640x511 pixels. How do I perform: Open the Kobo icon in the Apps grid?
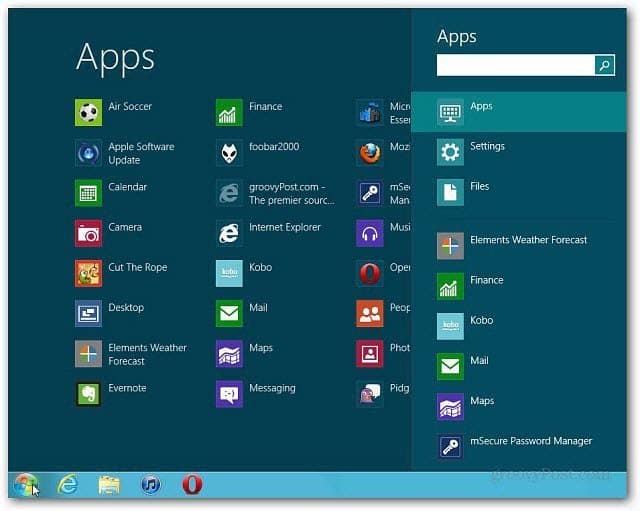pos(229,273)
